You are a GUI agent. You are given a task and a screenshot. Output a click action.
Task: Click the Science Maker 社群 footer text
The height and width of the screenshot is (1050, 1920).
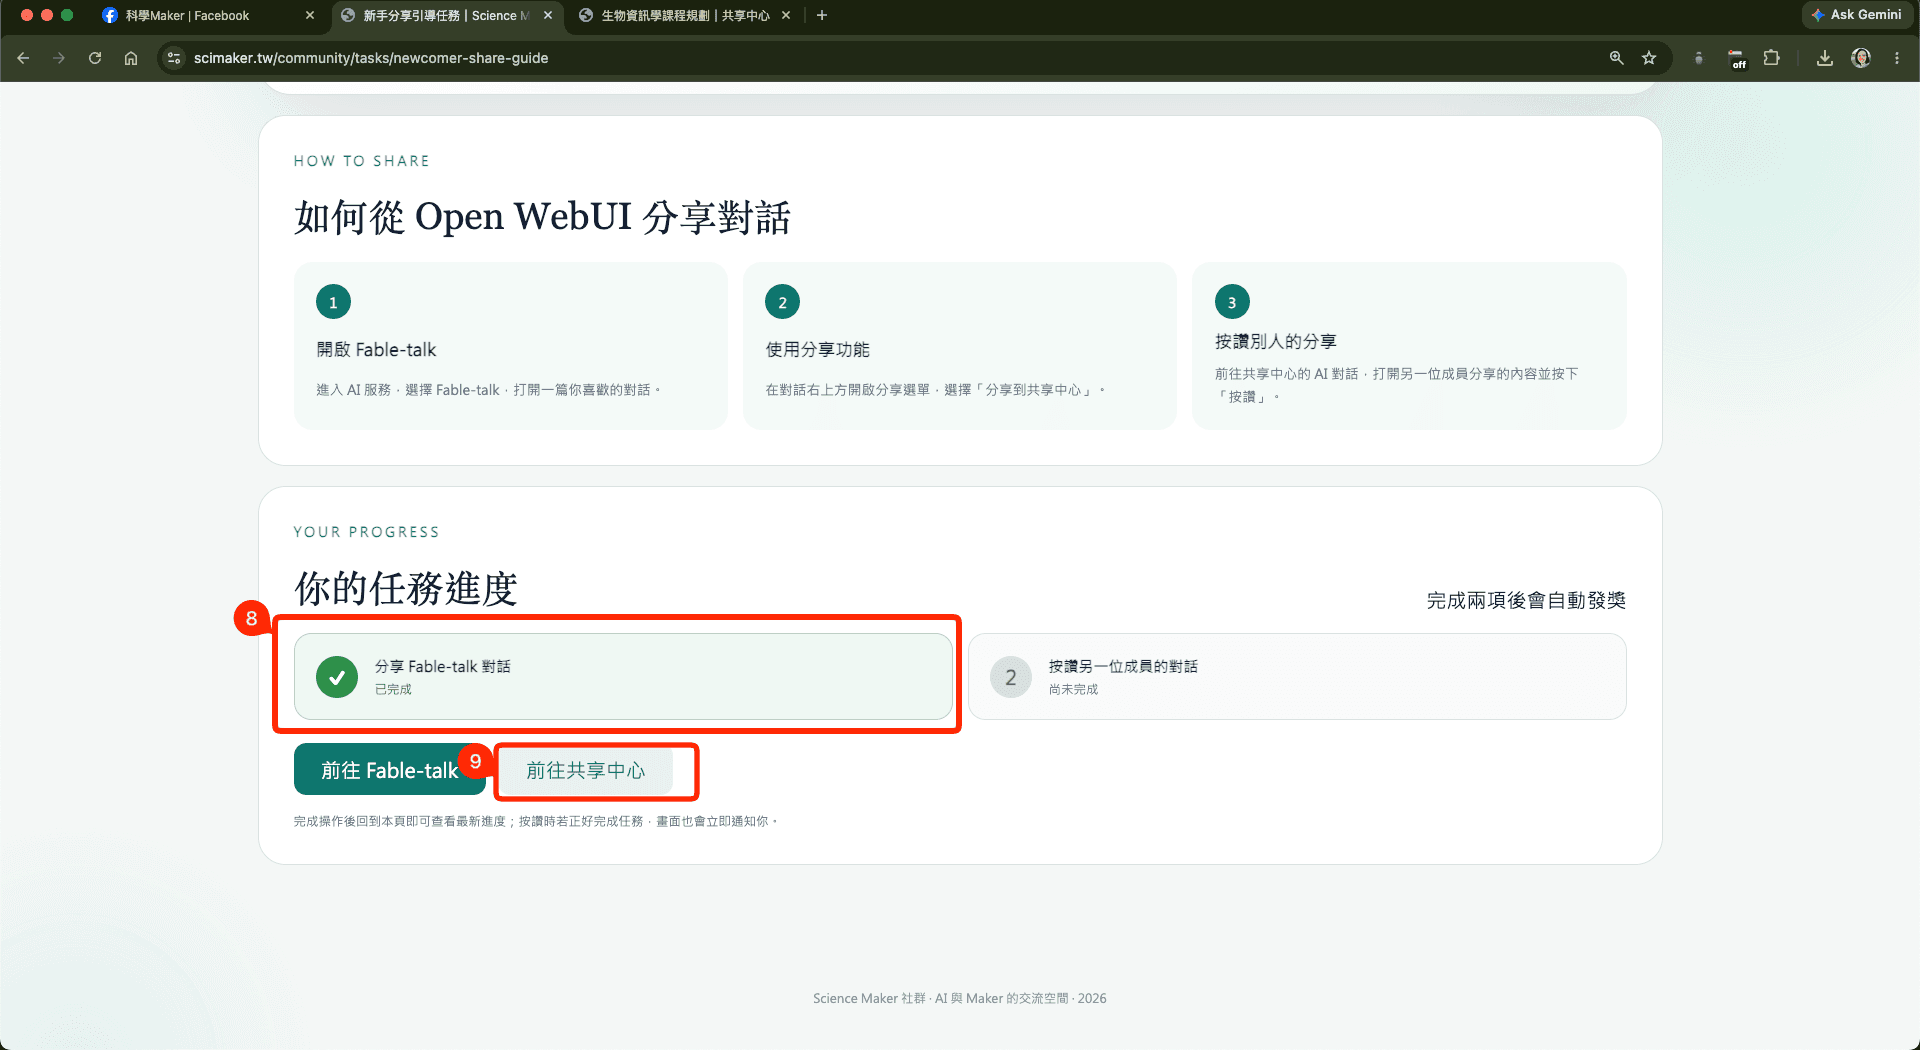coord(960,998)
